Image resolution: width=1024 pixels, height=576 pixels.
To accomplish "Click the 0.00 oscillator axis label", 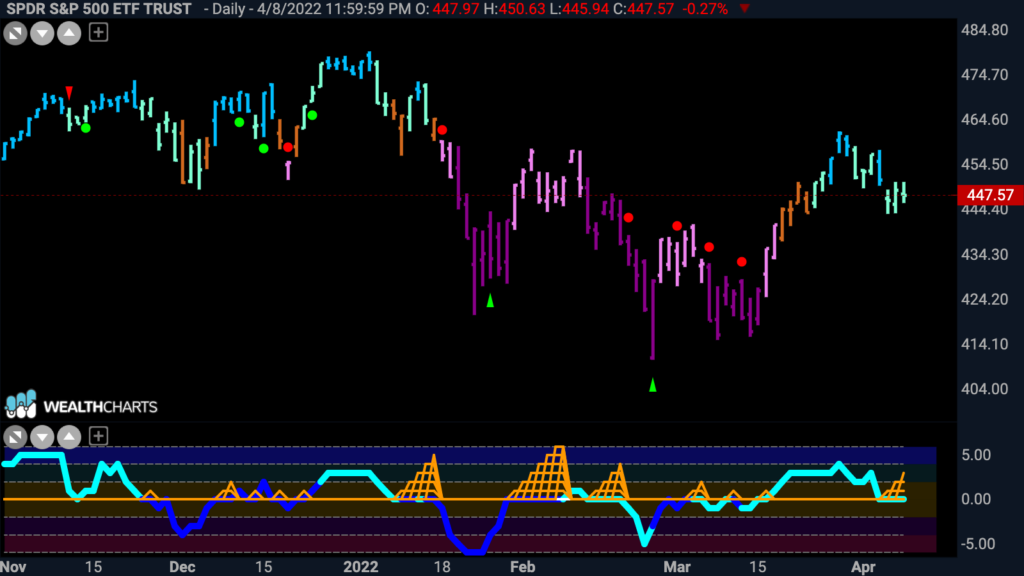I will click(x=976, y=499).
